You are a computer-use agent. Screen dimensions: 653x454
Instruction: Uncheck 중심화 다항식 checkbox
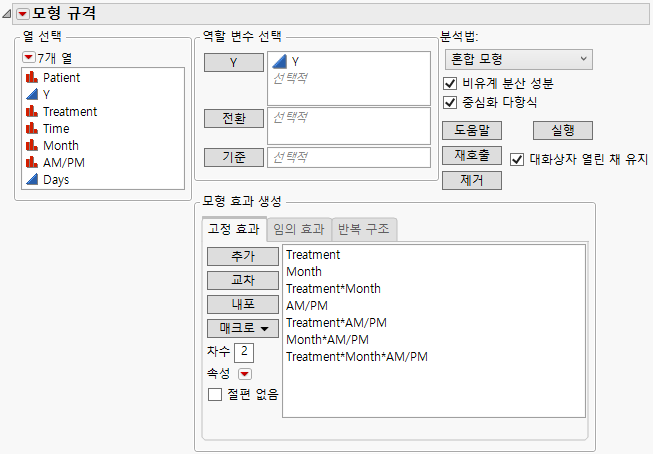450,102
